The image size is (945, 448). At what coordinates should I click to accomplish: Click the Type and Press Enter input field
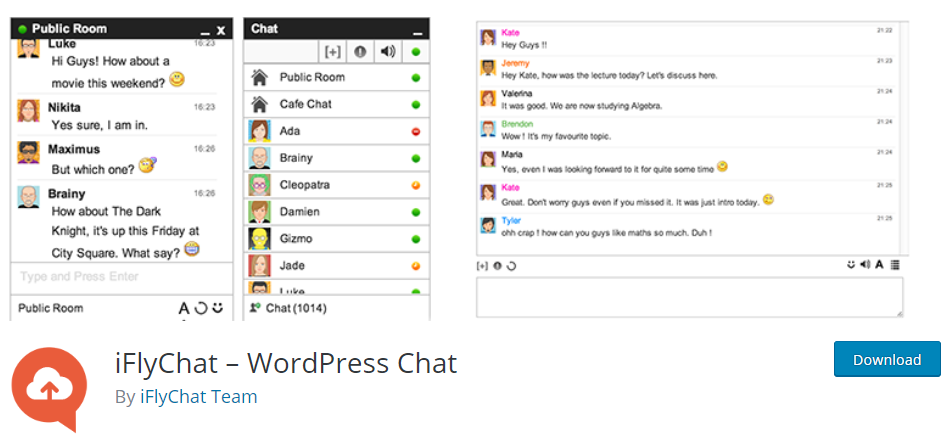[121, 277]
